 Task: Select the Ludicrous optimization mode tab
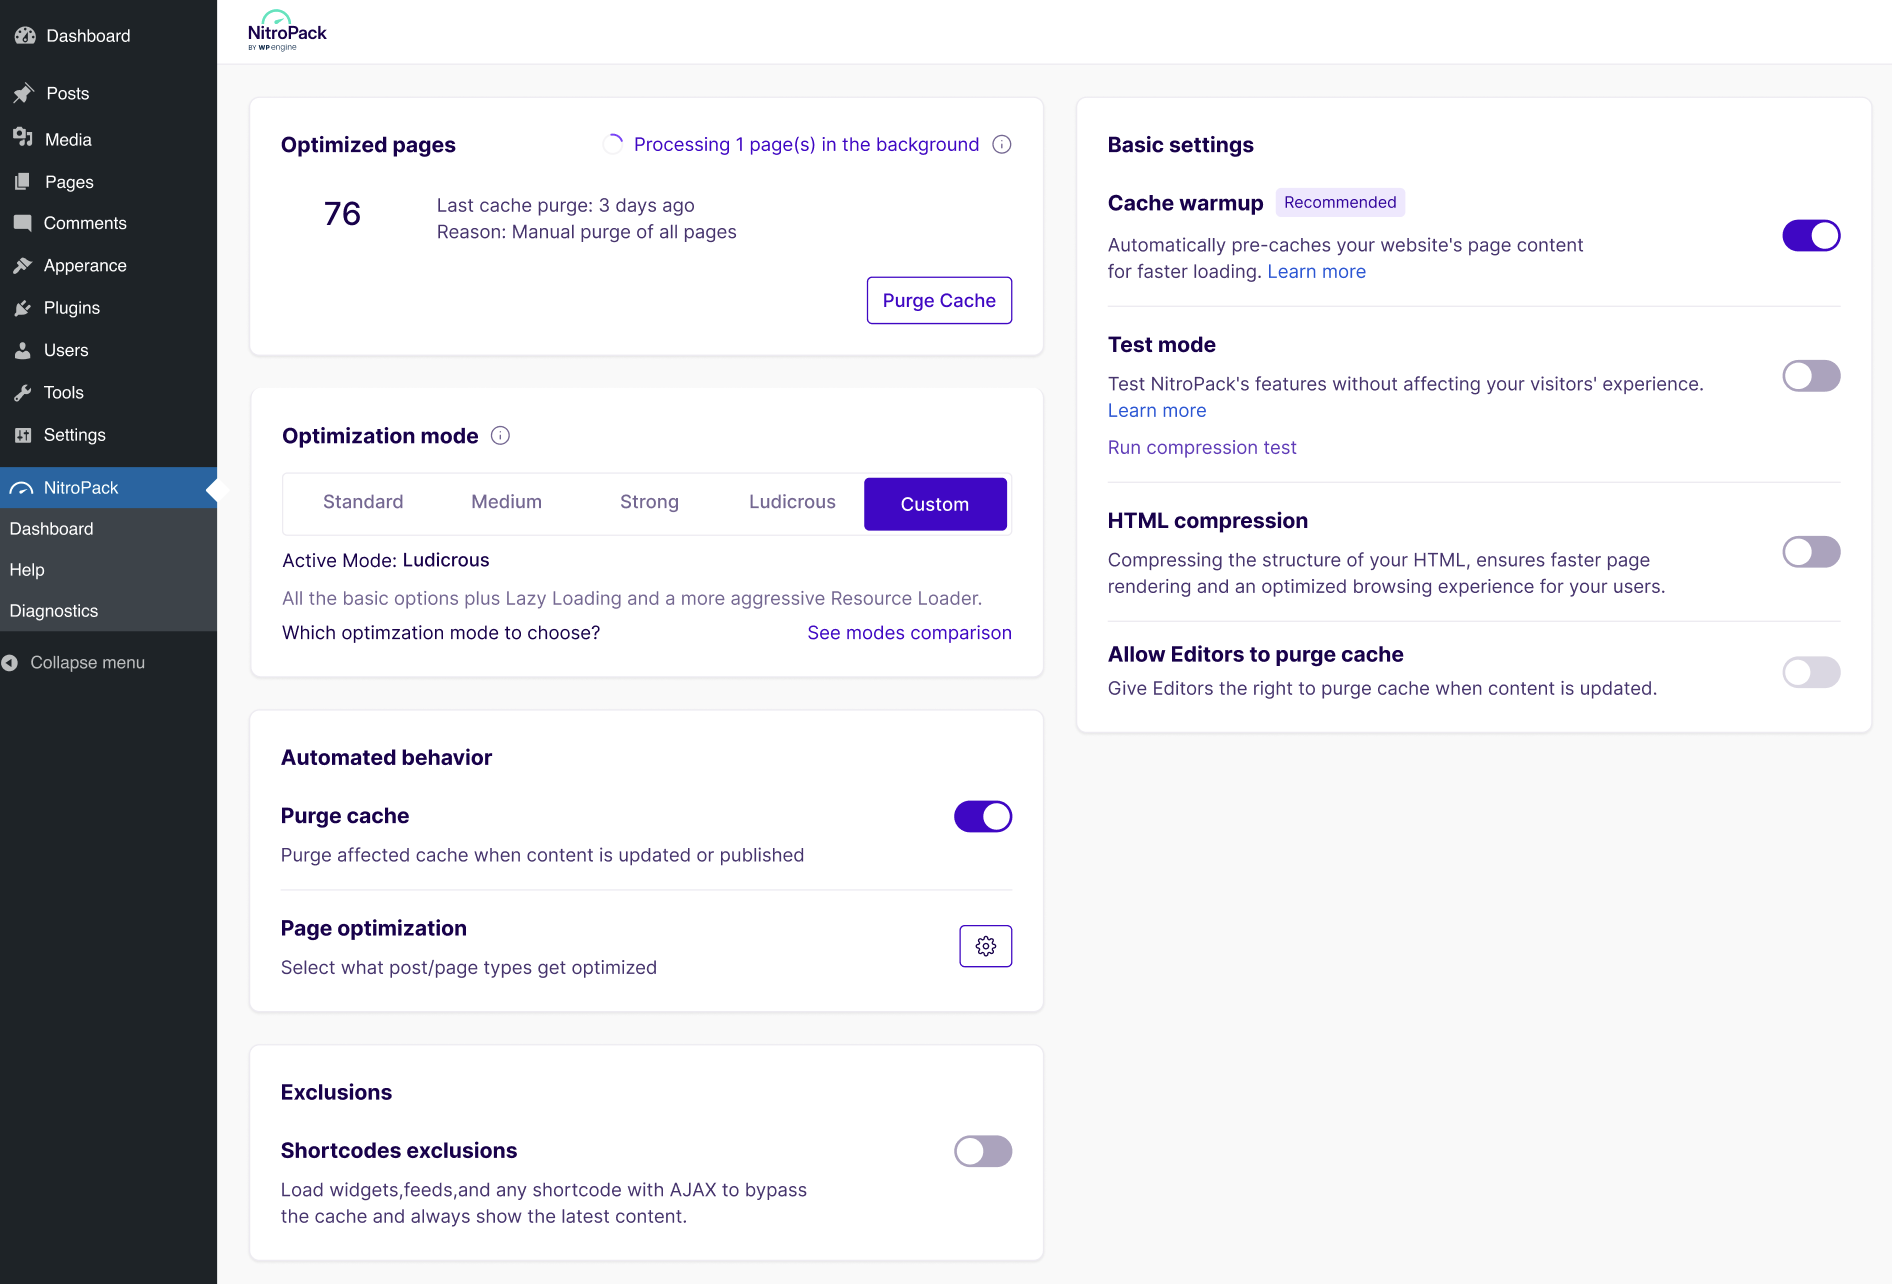click(x=792, y=502)
